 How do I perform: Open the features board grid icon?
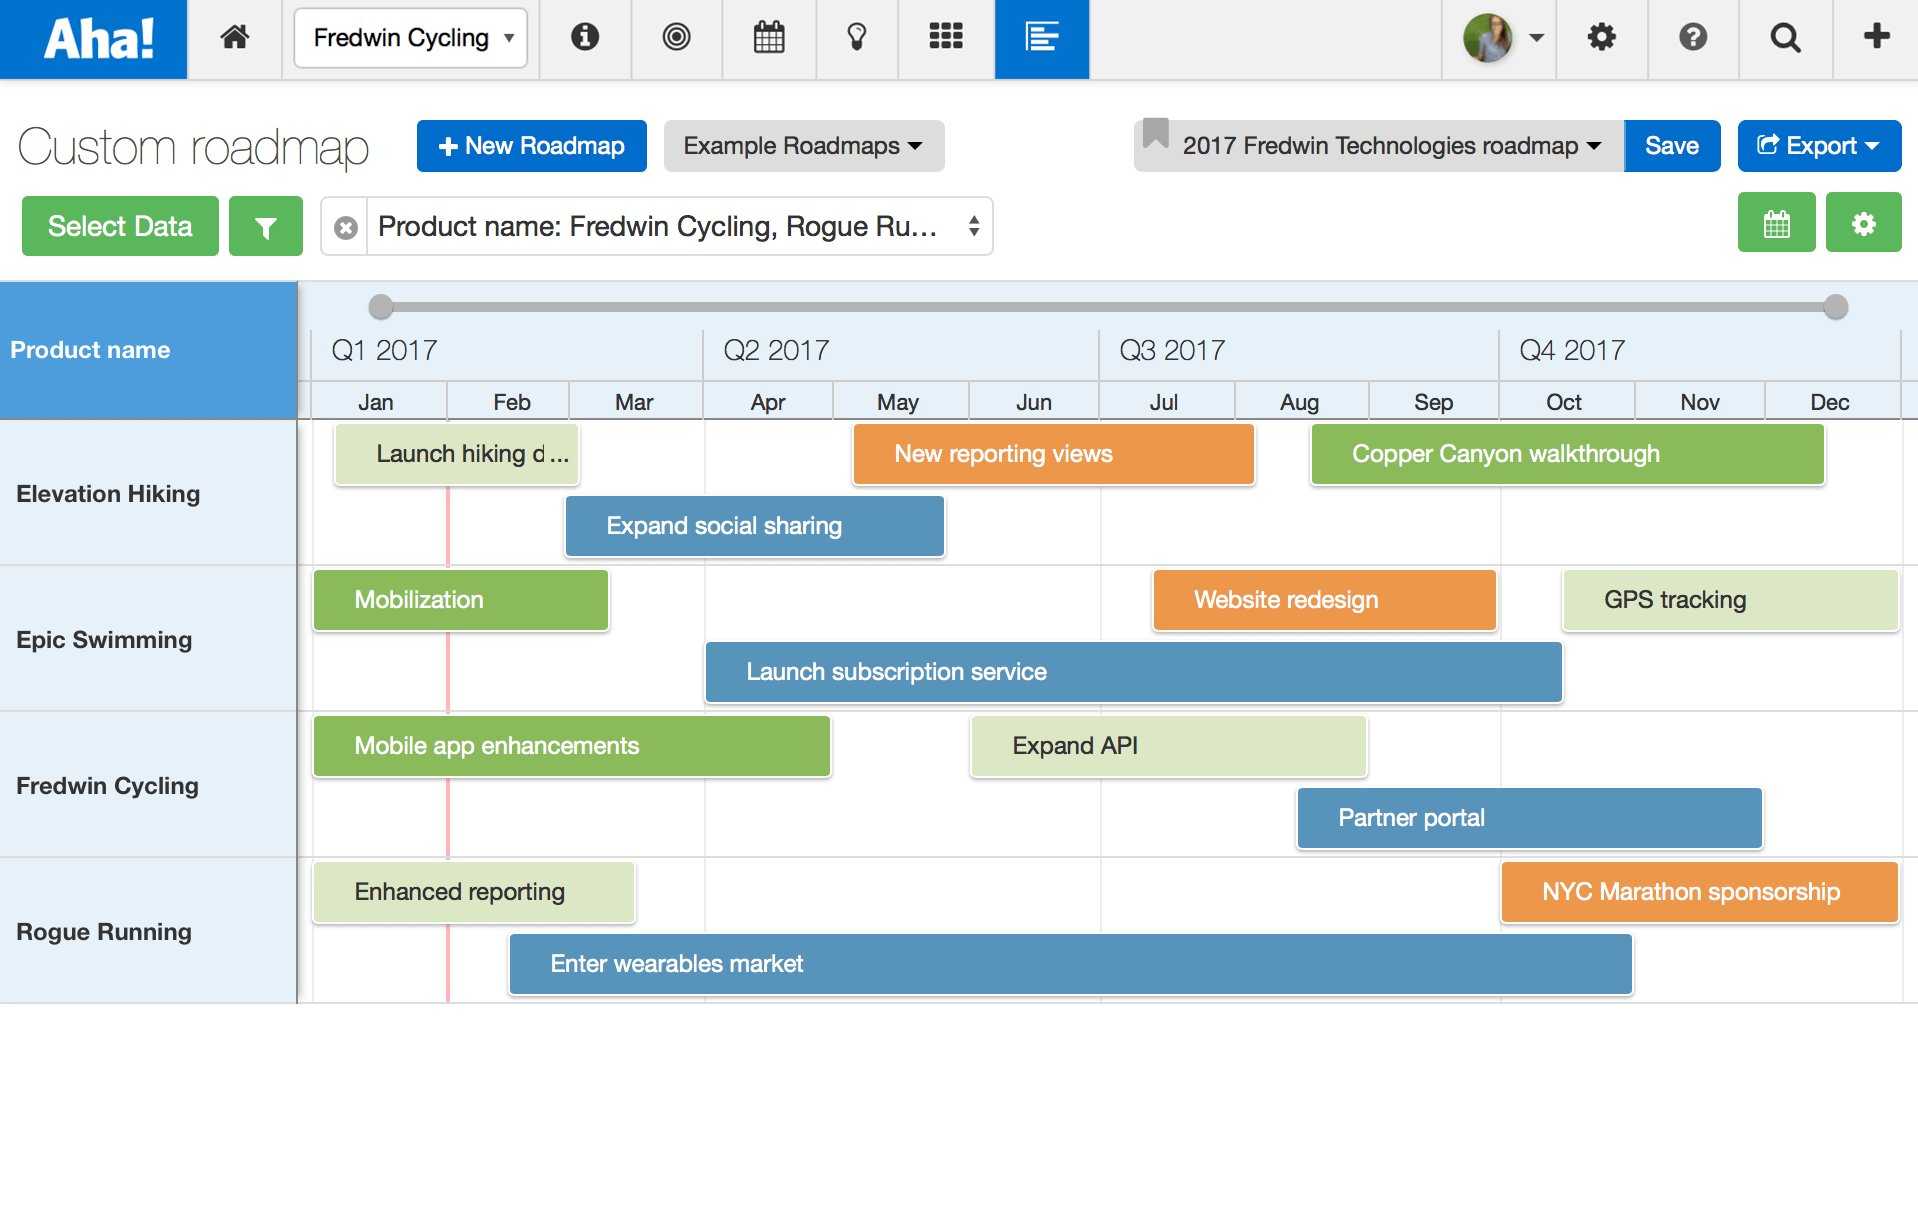(945, 38)
